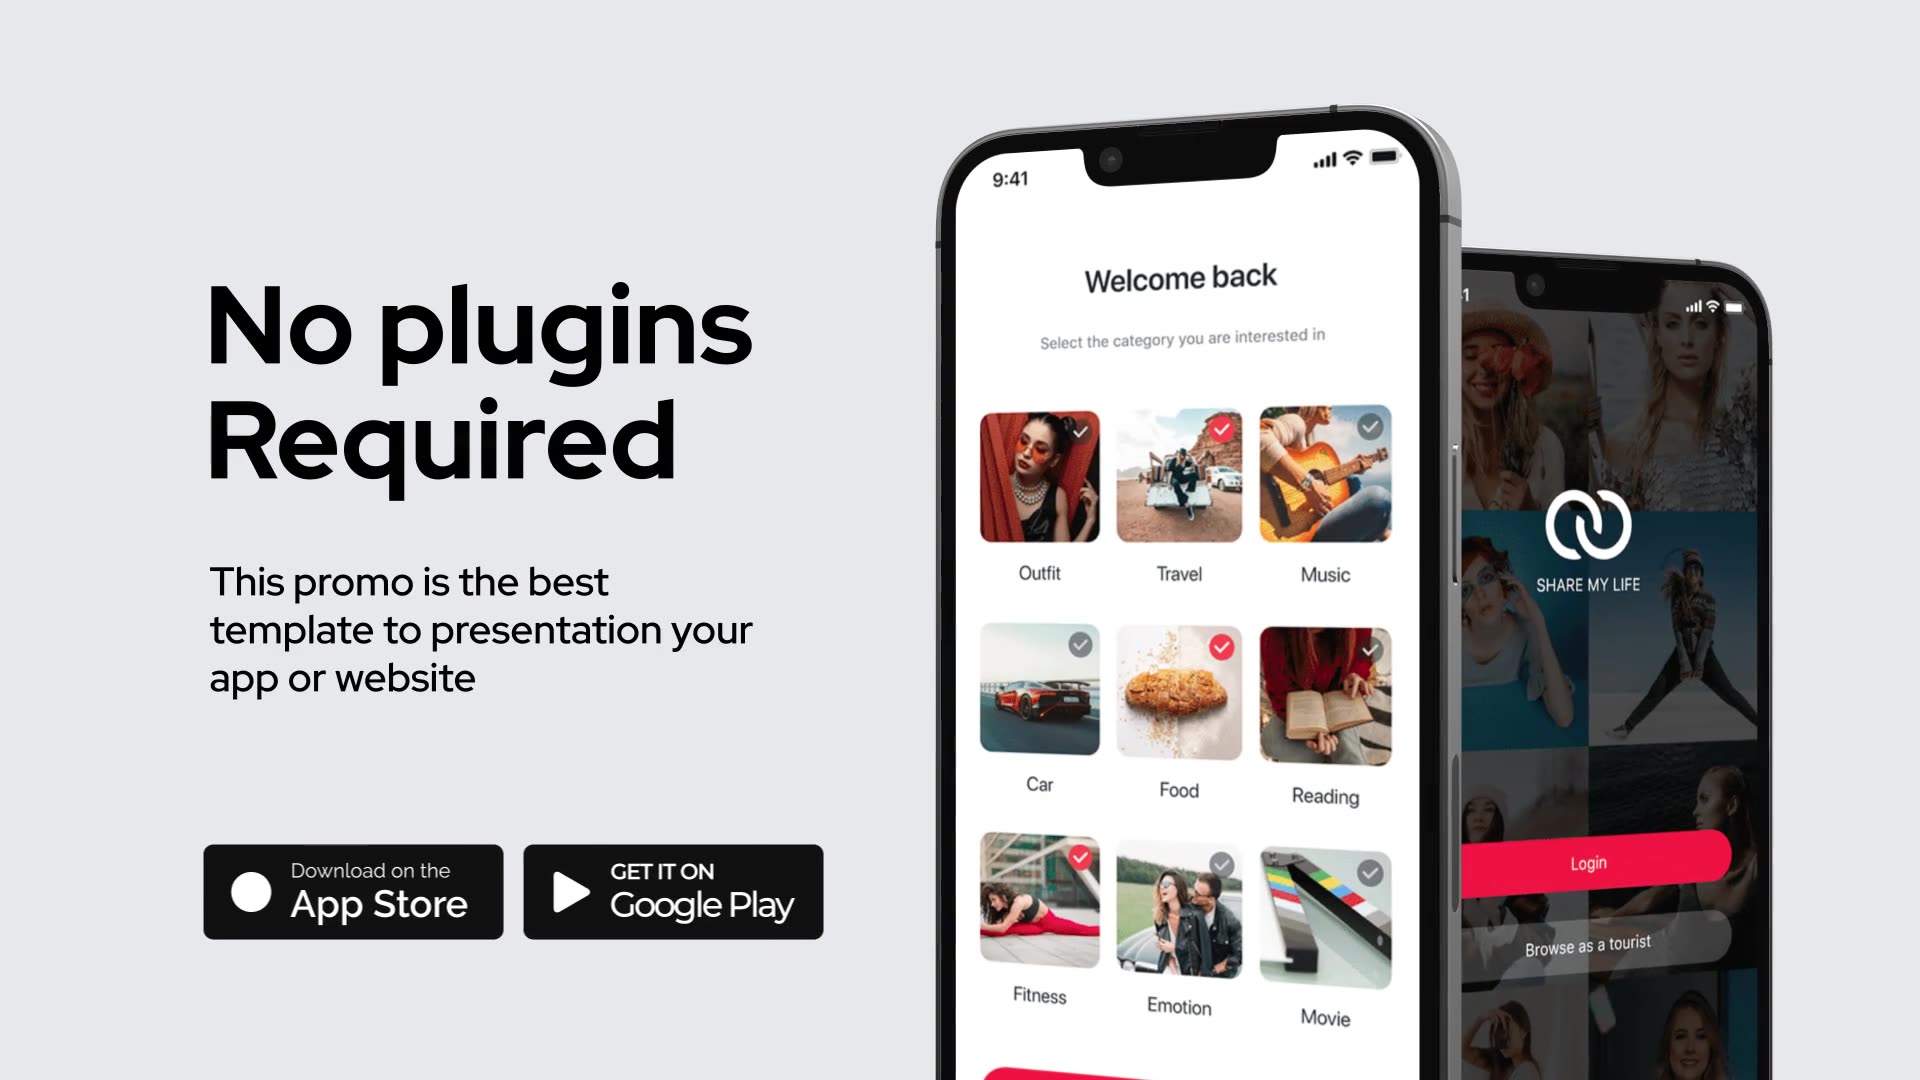Click the Food category icon

pos(1178,691)
